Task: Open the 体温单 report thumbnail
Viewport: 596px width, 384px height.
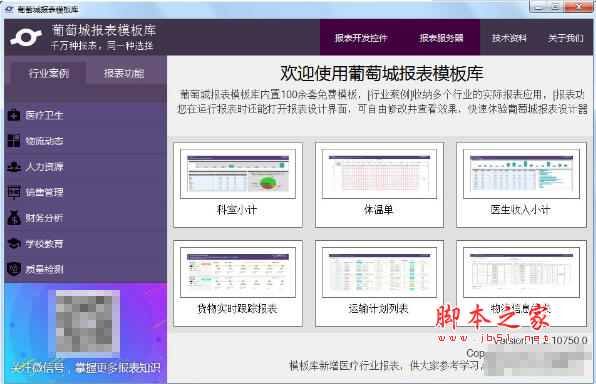Action: (379, 174)
